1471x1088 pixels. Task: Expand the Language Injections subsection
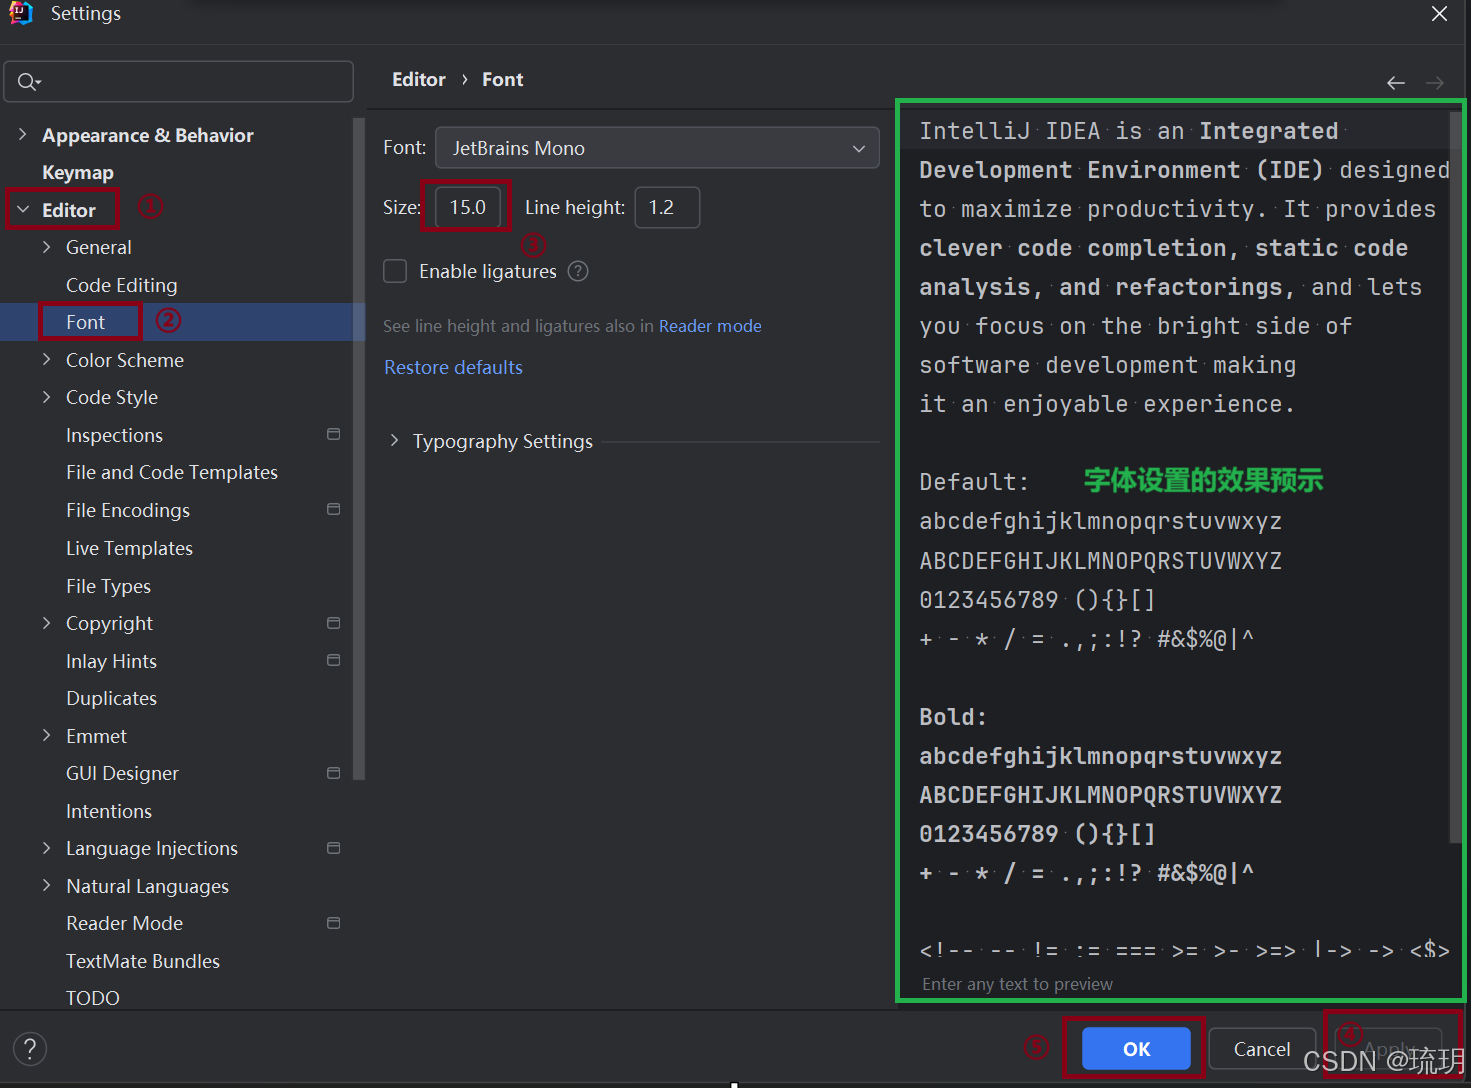pos(46,848)
